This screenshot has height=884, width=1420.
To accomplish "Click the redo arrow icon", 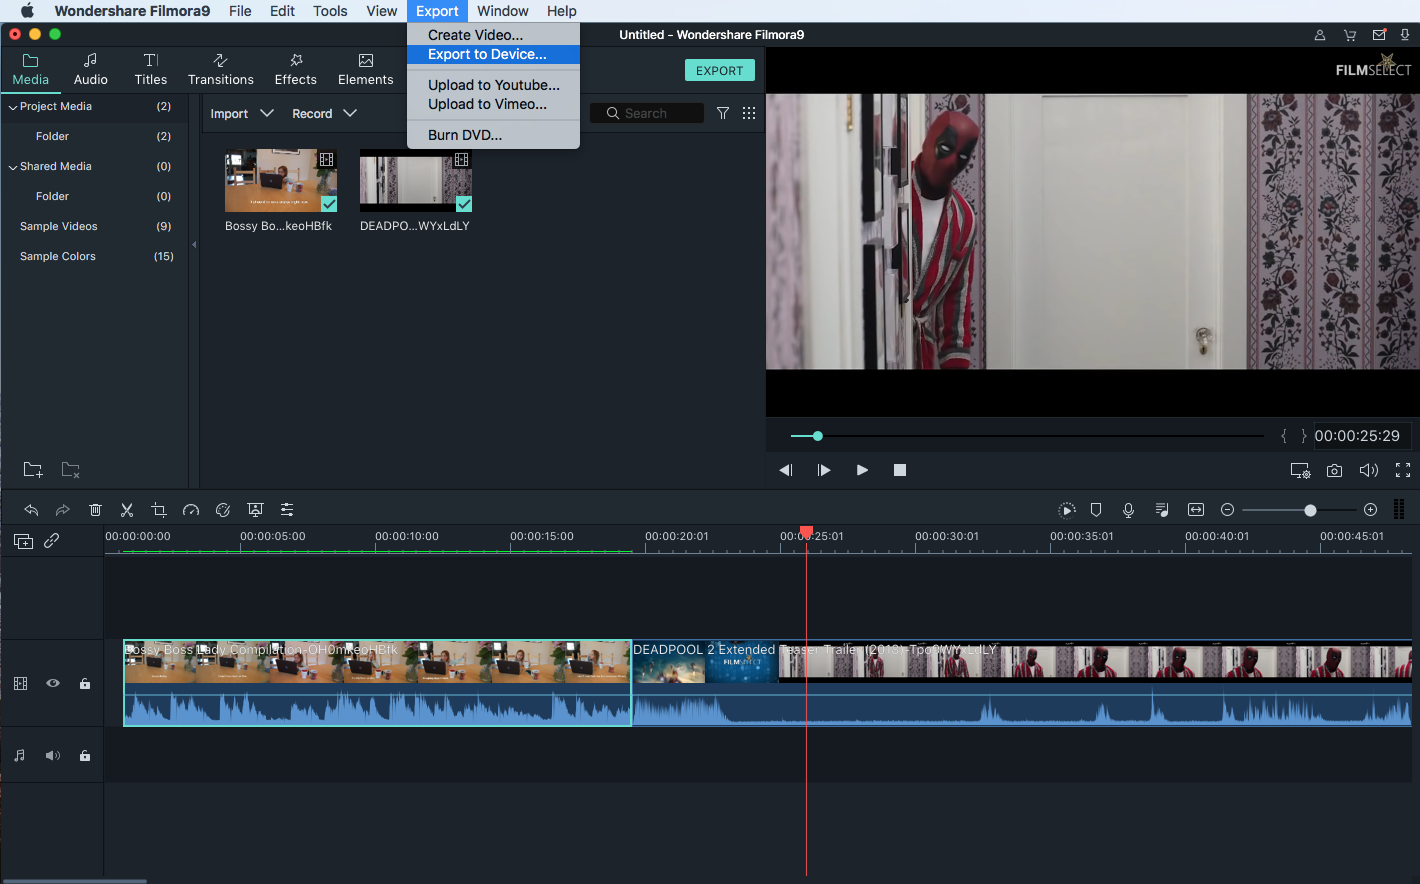I will tap(63, 510).
